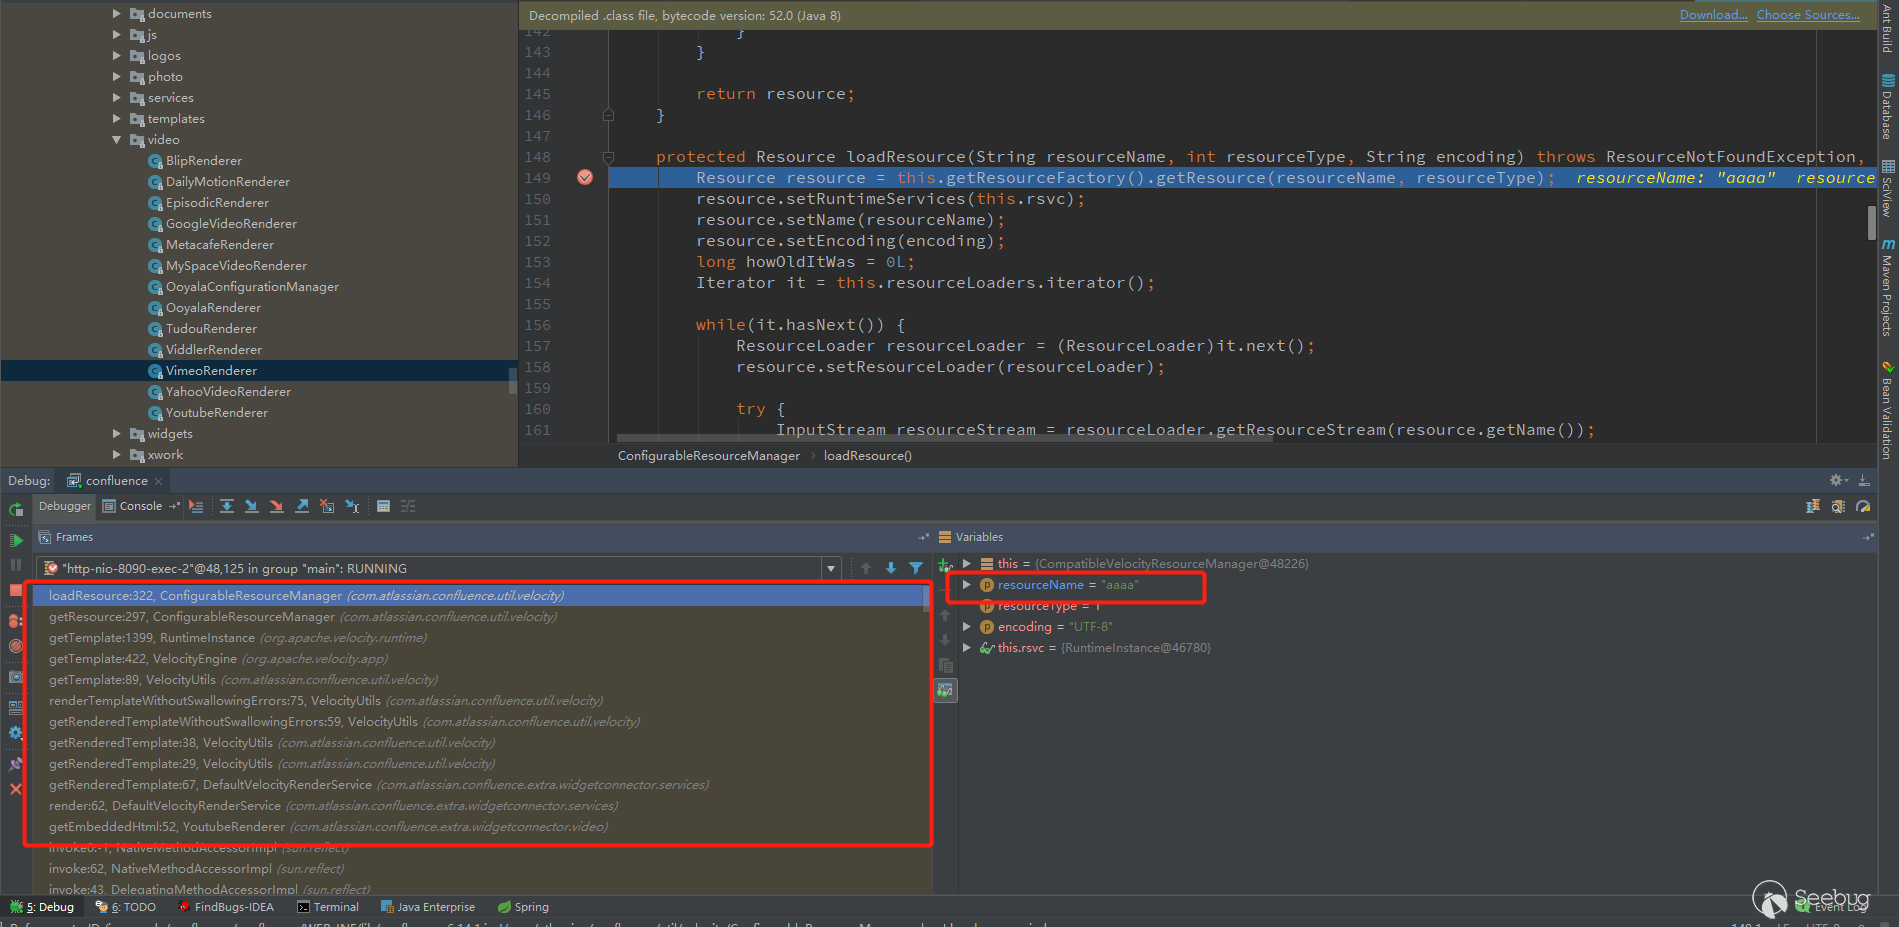Select getResource:297 stack frame
This screenshot has height=927, width=1899.
point(191,617)
